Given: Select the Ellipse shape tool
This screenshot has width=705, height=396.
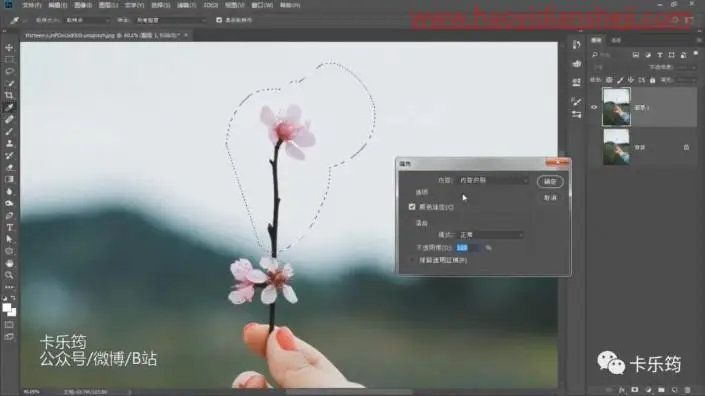Looking at the screenshot, I should click(x=9, y=251).
